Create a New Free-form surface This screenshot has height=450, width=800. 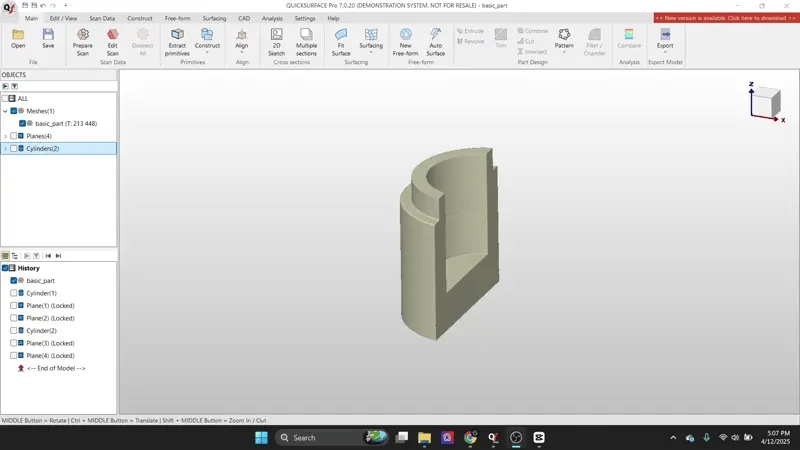pos(405,40)
